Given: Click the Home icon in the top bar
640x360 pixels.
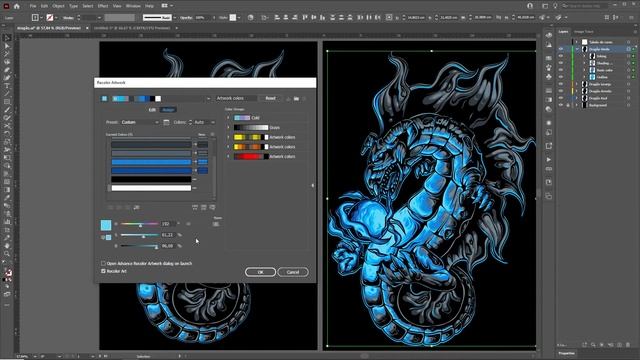Looking at the screenshot, I should coord(16,6).
